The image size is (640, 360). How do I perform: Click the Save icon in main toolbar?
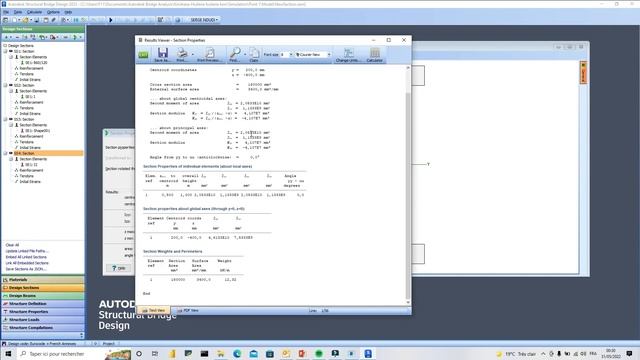point(36,20)
